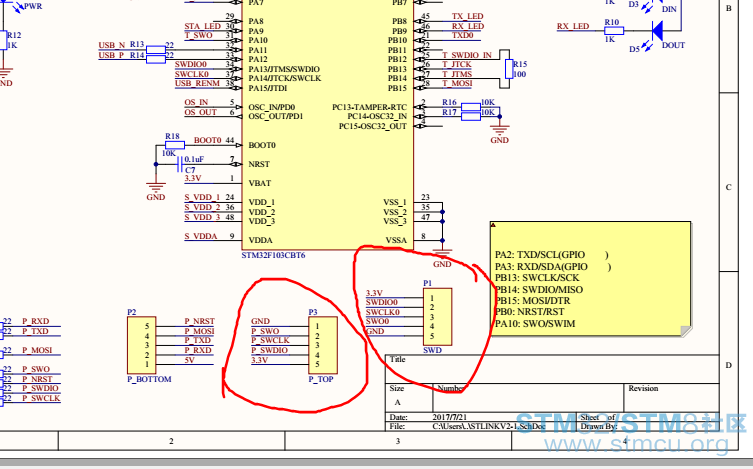Image resolution: width=753 pixels, height=469 pixels.
Task: Click the PB13: SWCLK/SCK note line
Action: pyautogui.click(x=537, y=278)
